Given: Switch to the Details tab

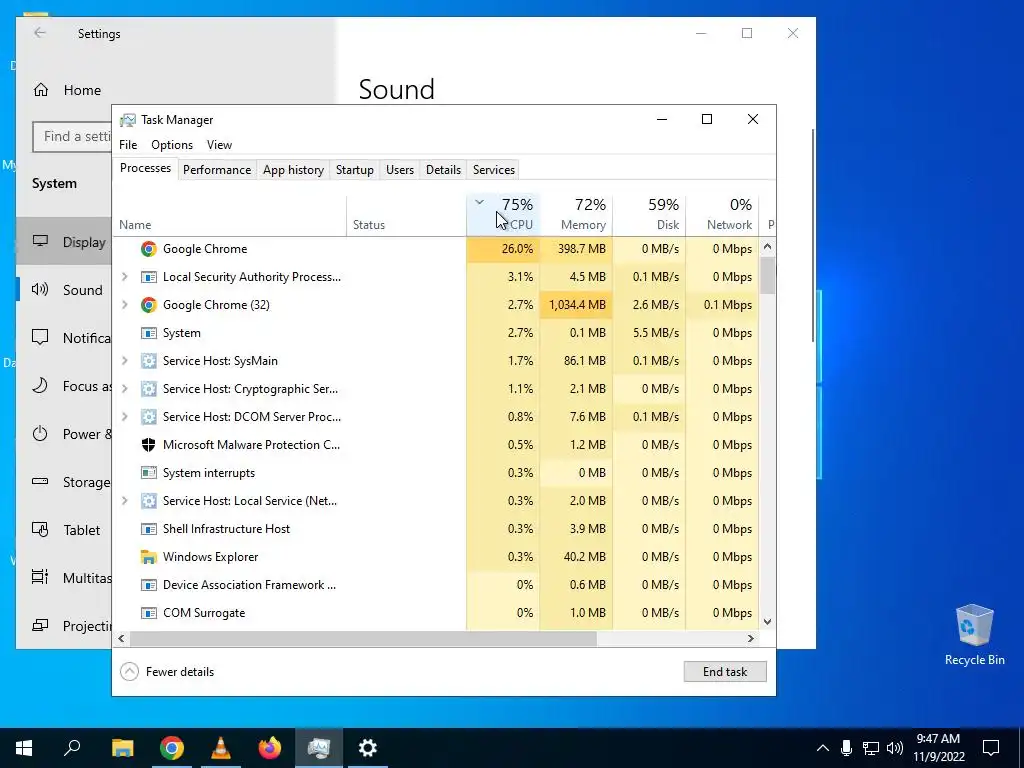Looking at the screenshot, I should coord(443,170).
